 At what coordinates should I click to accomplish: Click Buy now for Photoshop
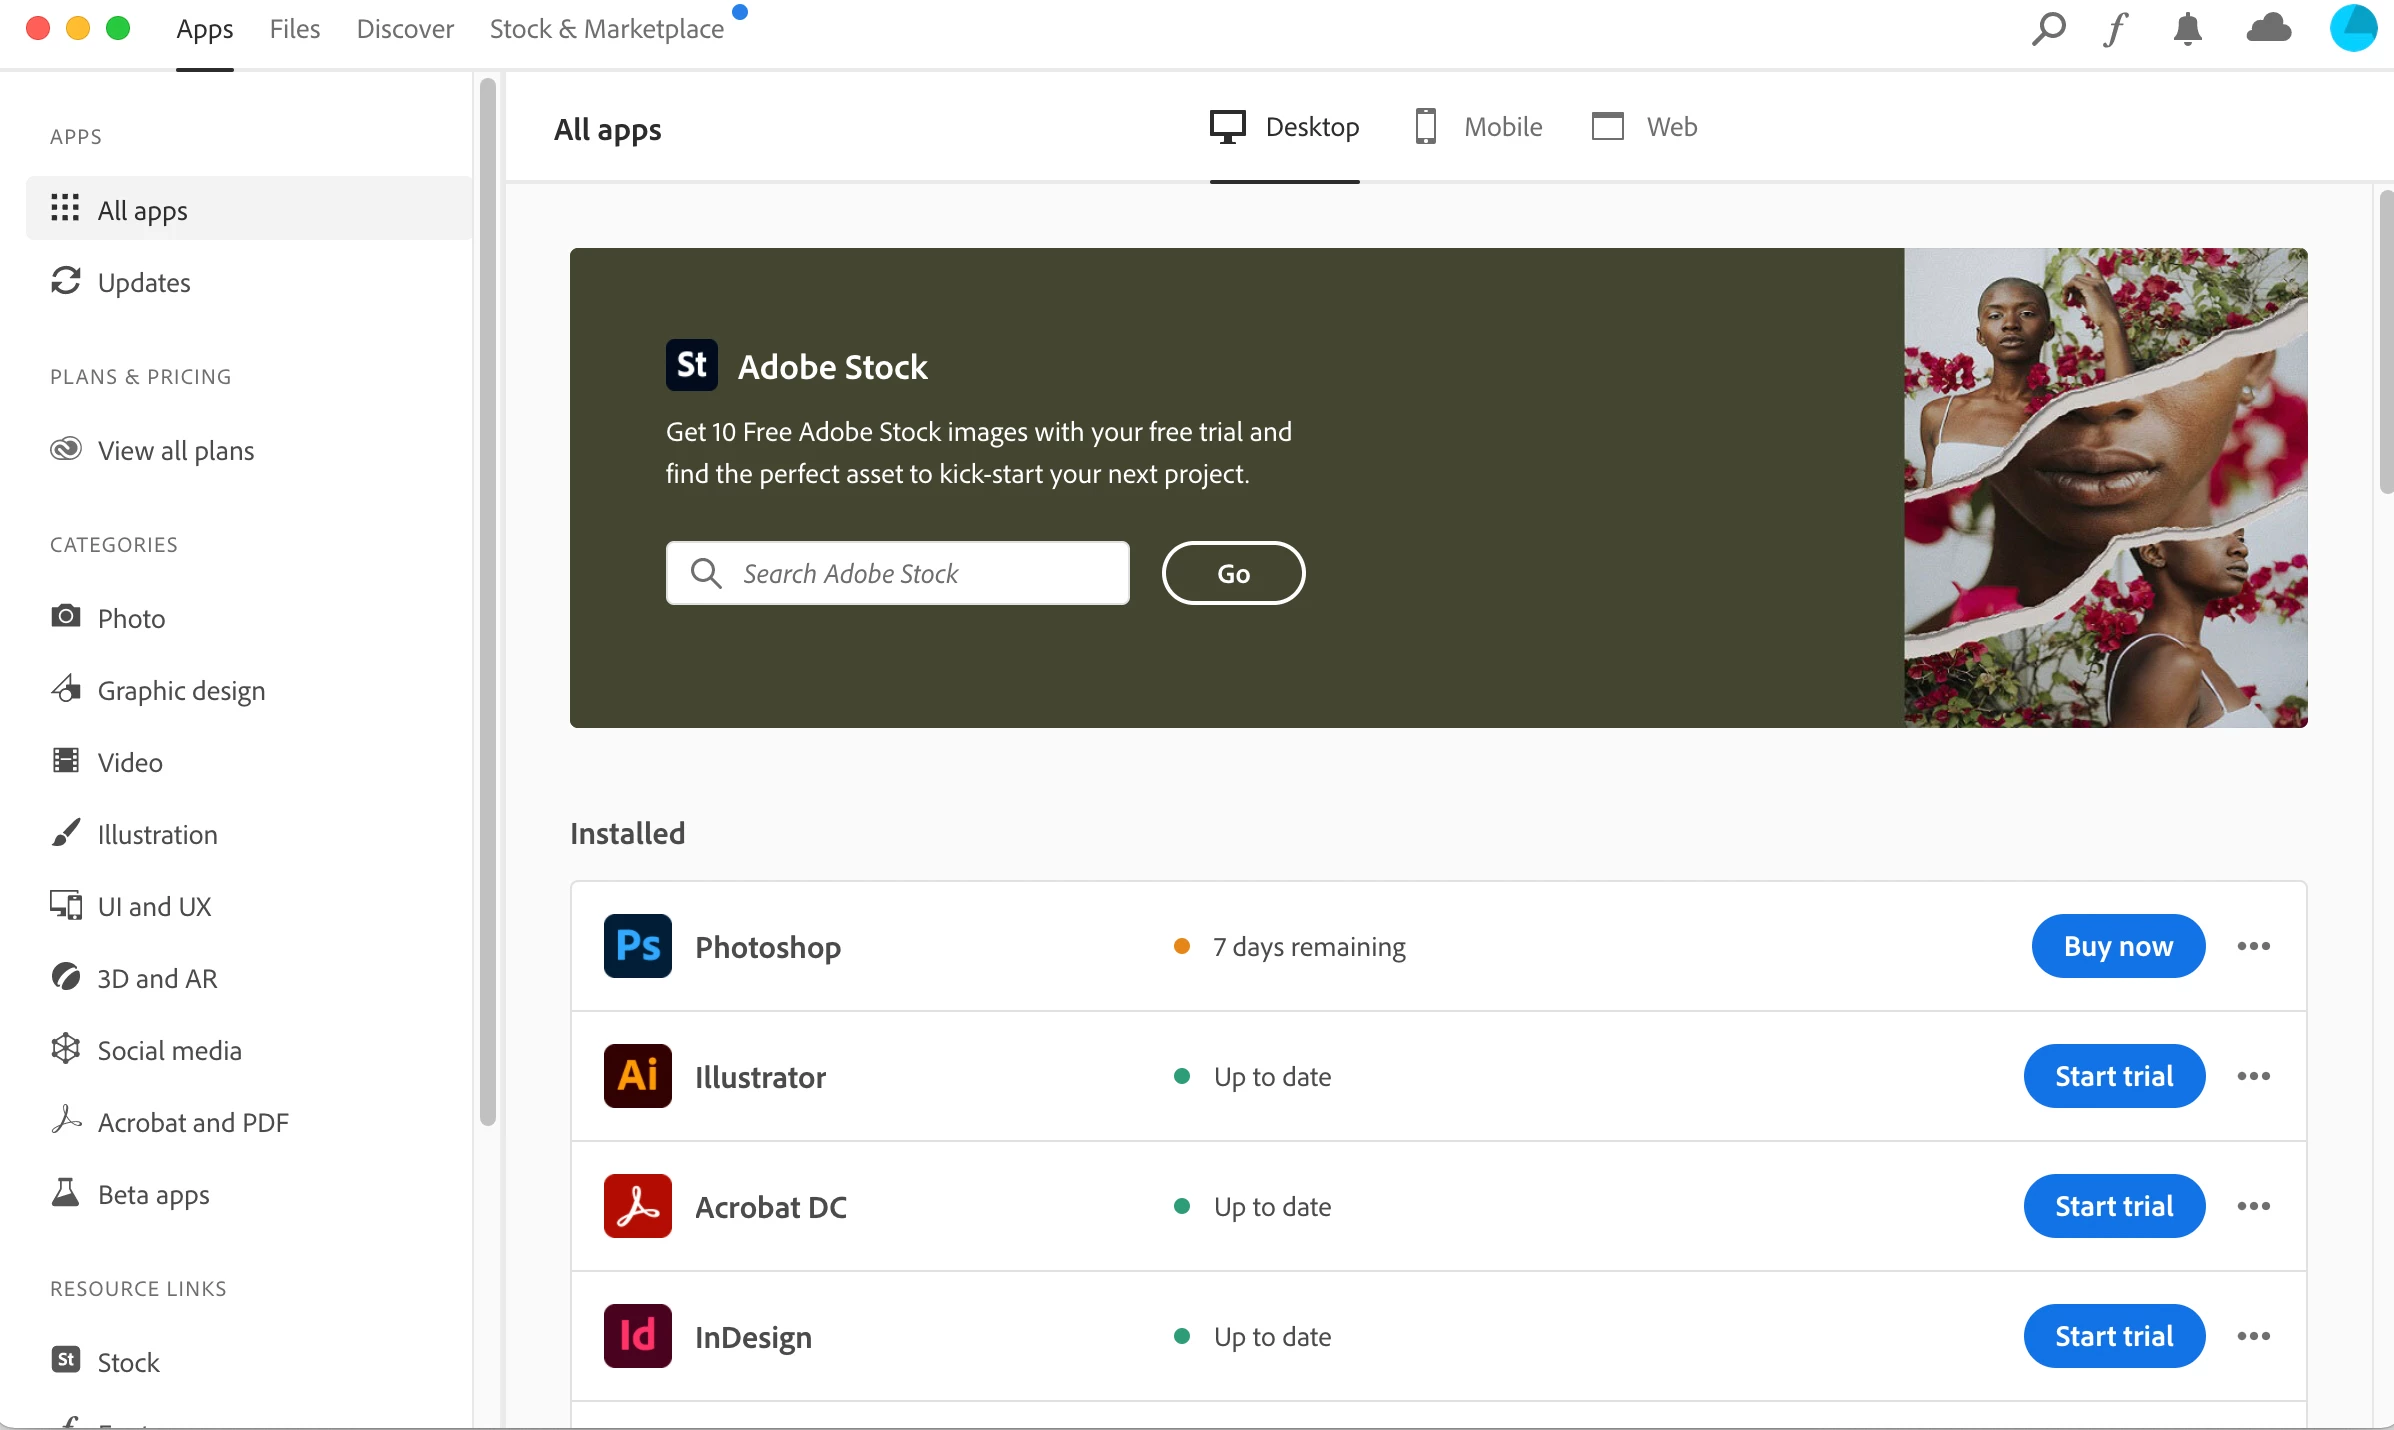click(2117, 946)
